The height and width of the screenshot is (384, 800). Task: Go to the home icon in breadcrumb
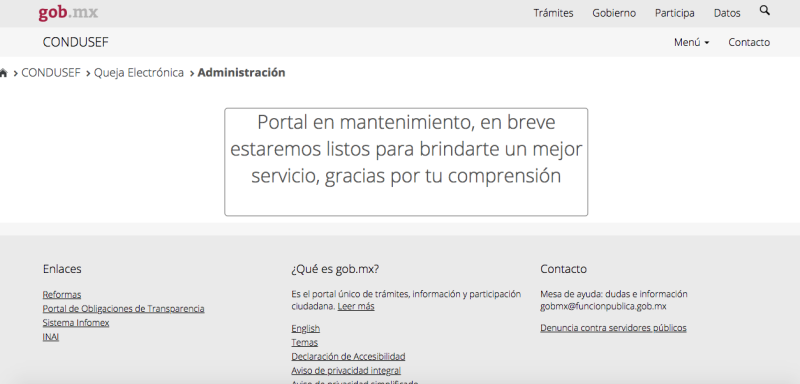pos(3,73)
